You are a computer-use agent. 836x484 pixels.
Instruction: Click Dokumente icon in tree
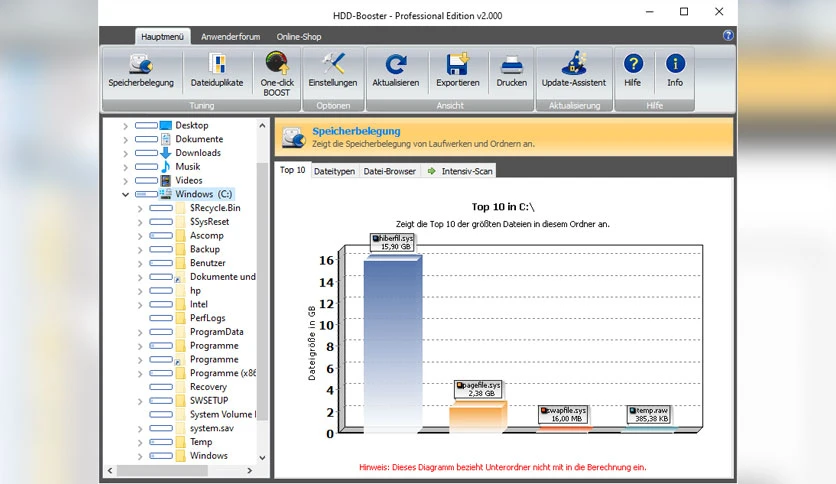[x=166, y=139]
